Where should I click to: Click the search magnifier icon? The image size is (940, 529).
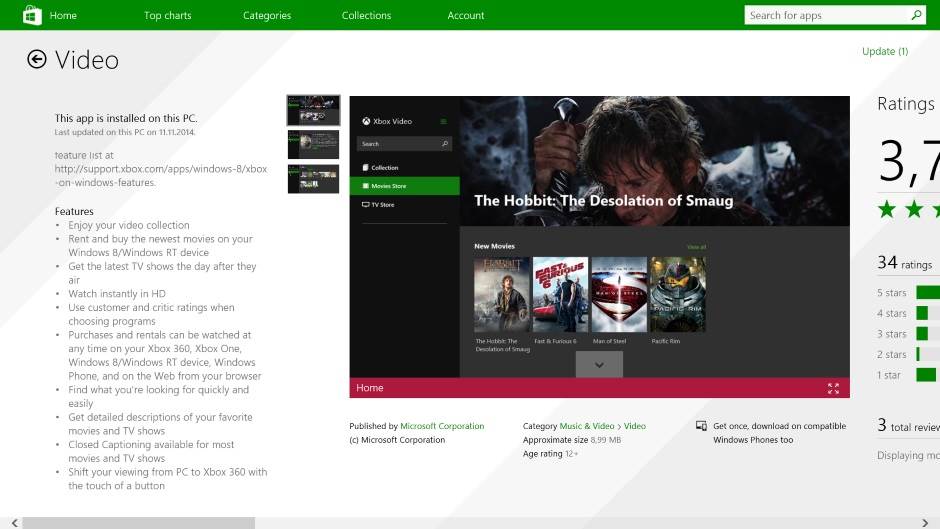pyautogui.click(x=916, y=15)
